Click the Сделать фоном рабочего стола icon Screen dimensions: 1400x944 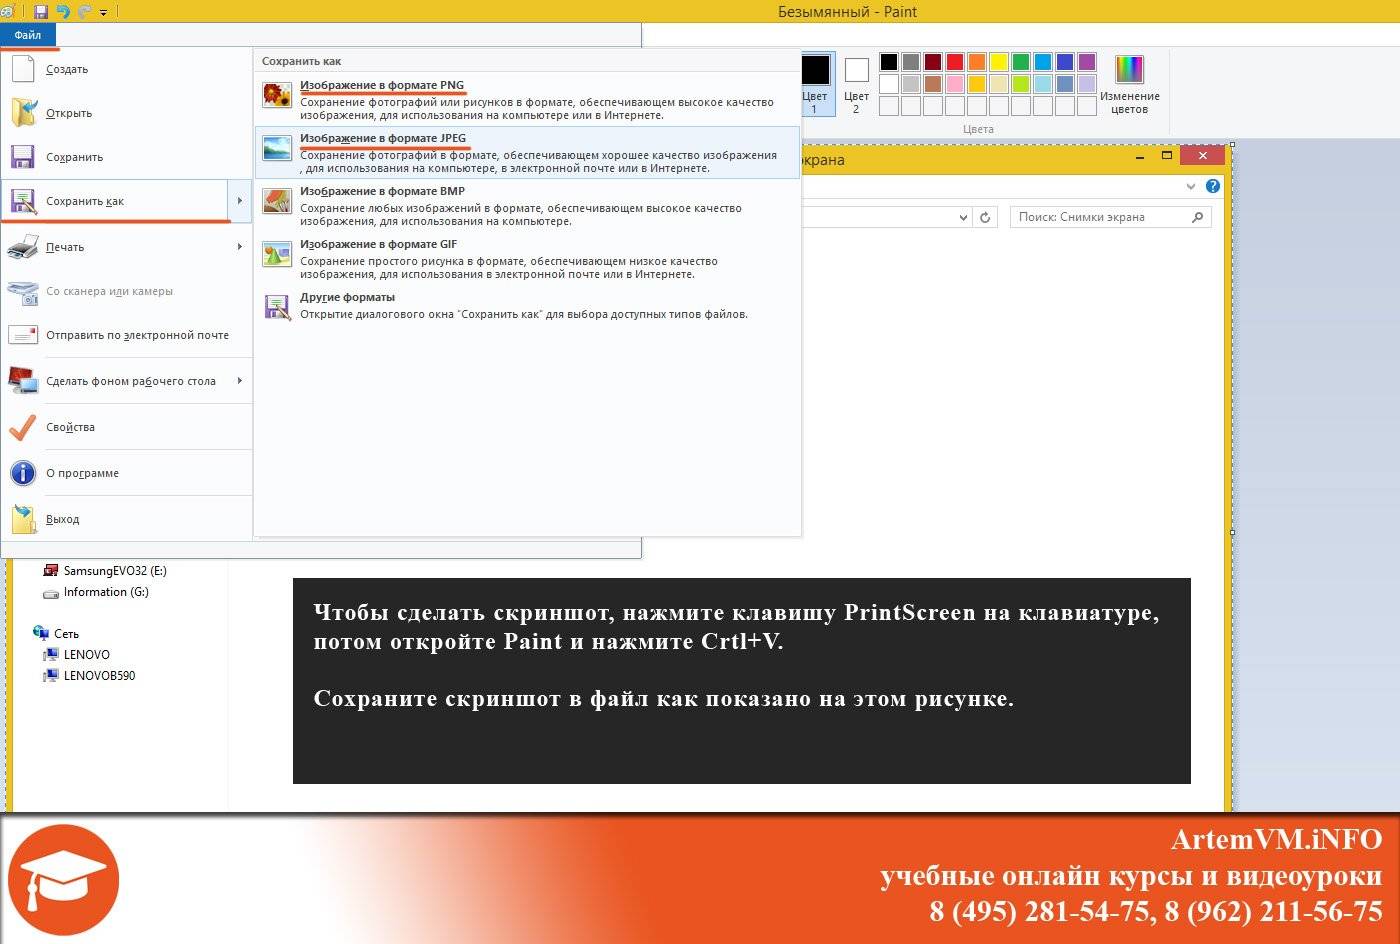point(23,381)
